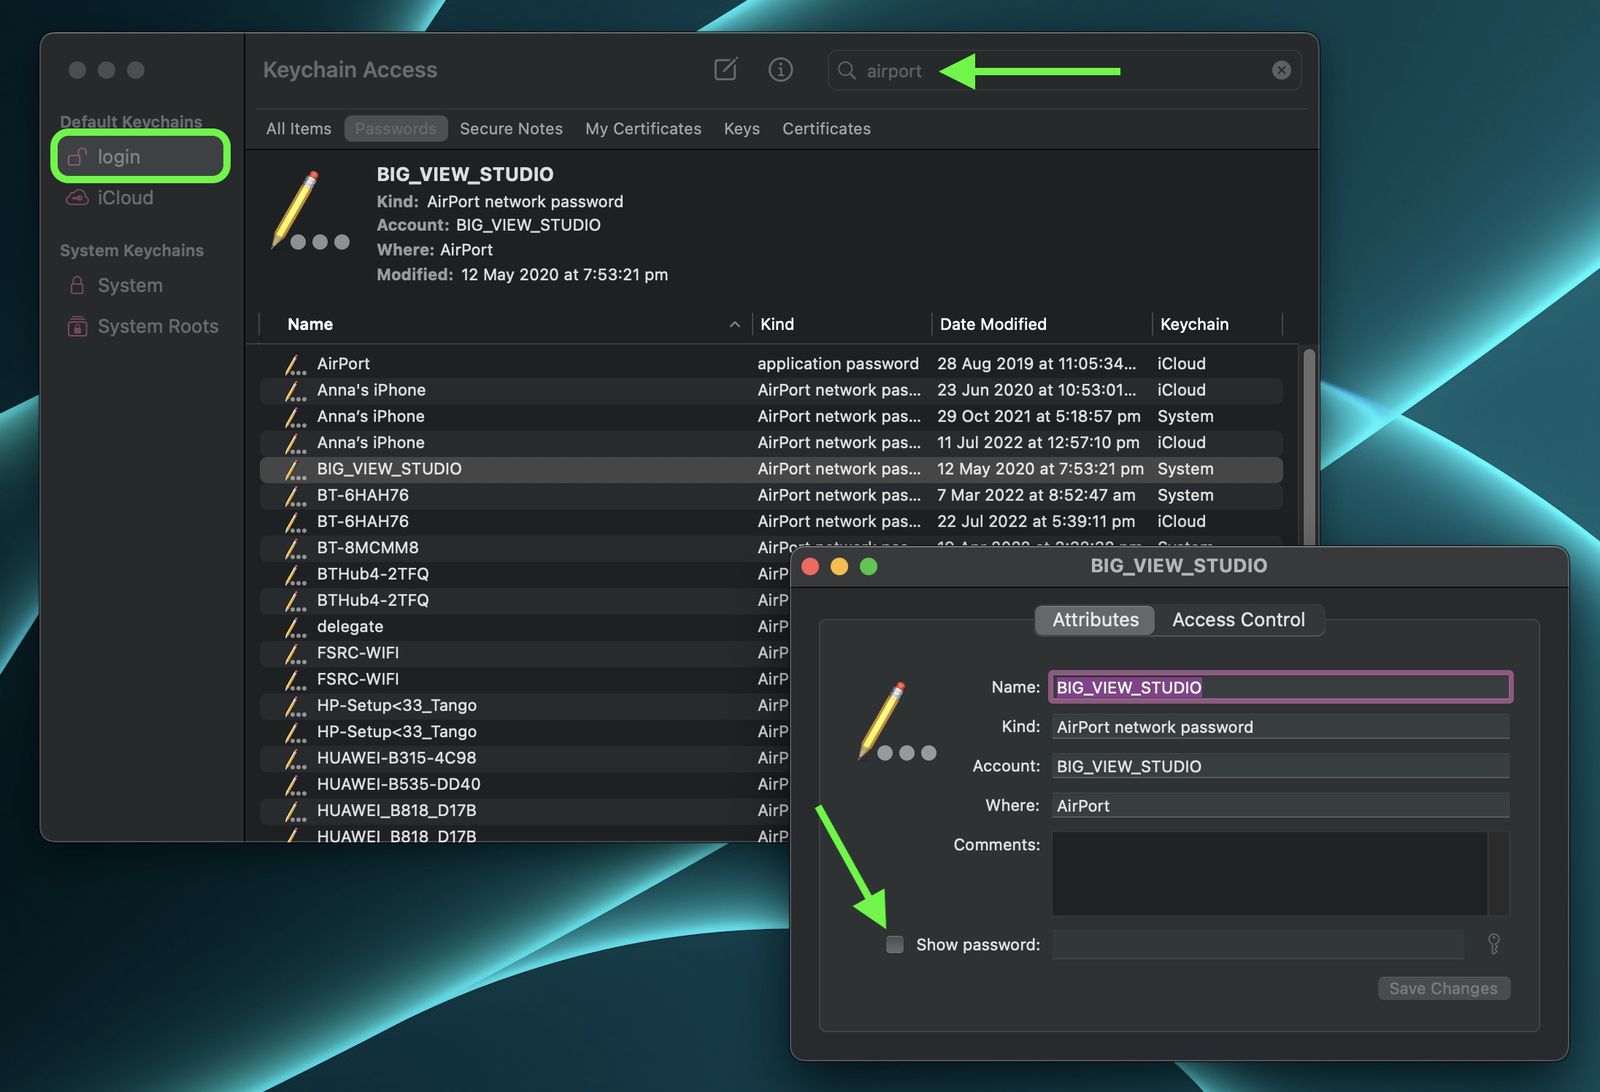Enable the Show password checkbox
The height and width of the screenshot is (1092, 1600).
(895, 944)
